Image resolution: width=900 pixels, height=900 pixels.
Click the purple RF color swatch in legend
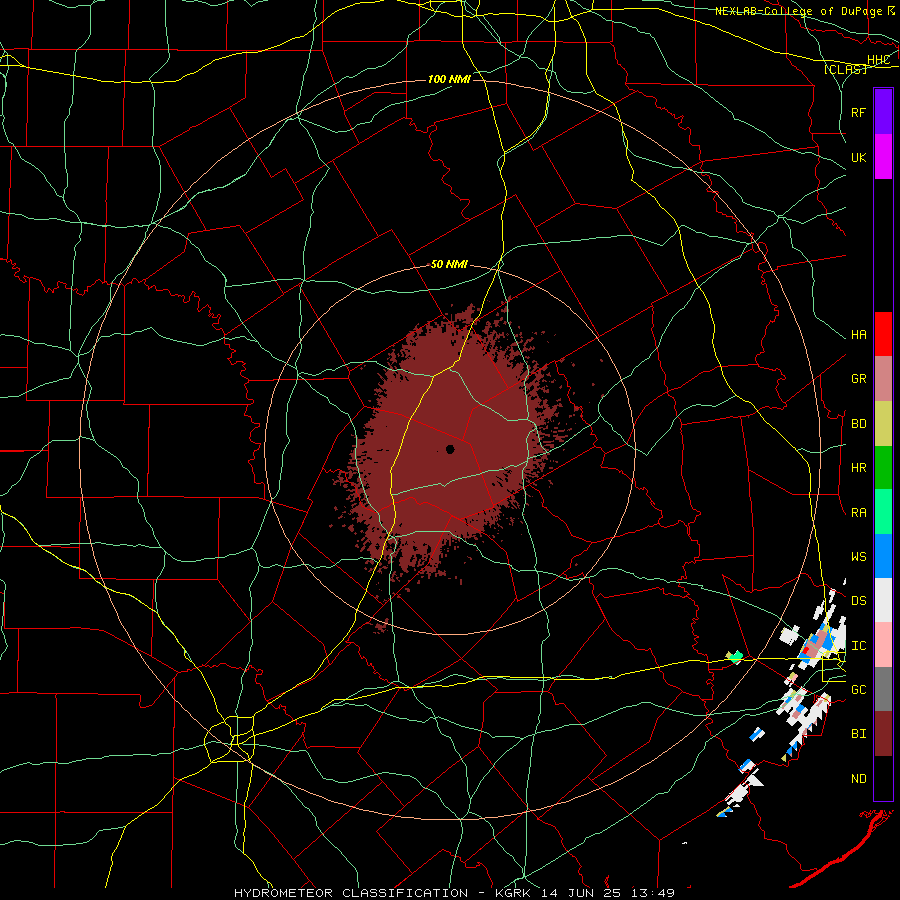coord(883,112)
